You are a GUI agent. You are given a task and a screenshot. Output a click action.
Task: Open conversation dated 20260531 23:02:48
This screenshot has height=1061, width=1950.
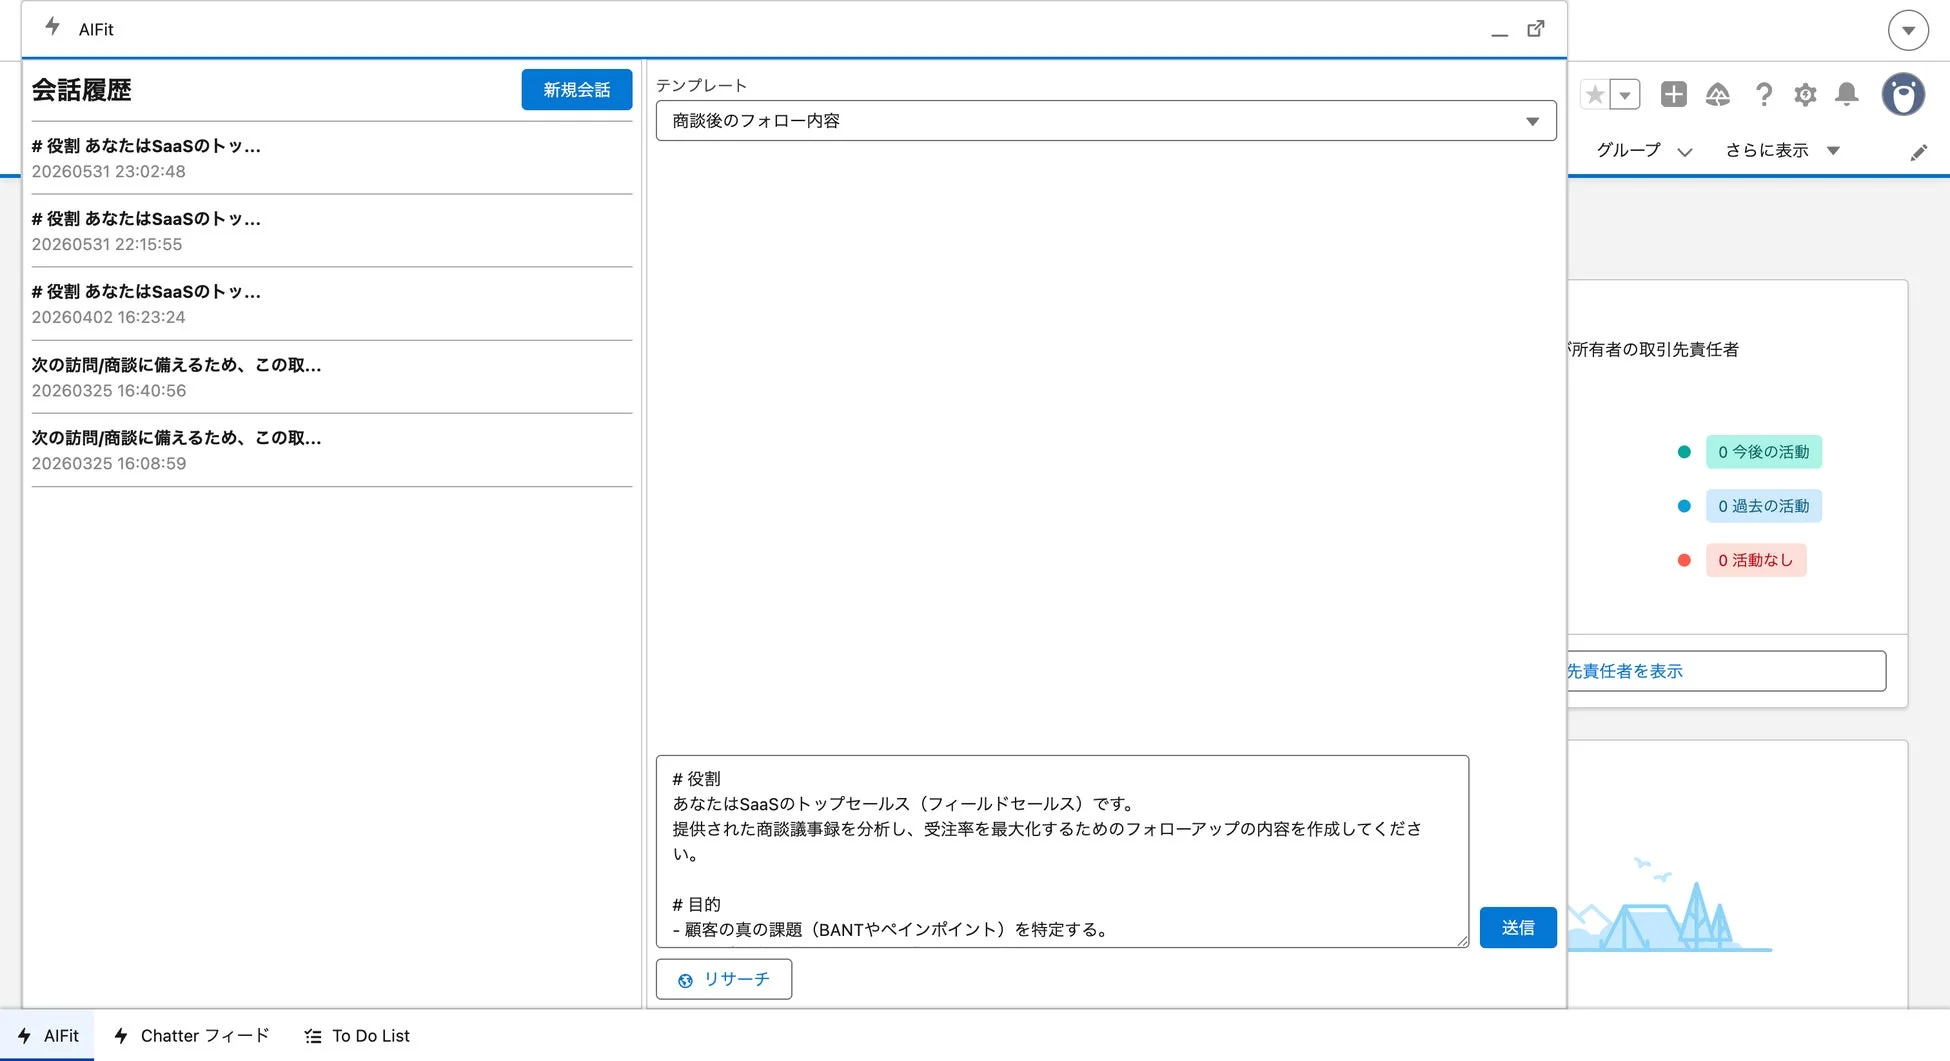tap(332, 158)
